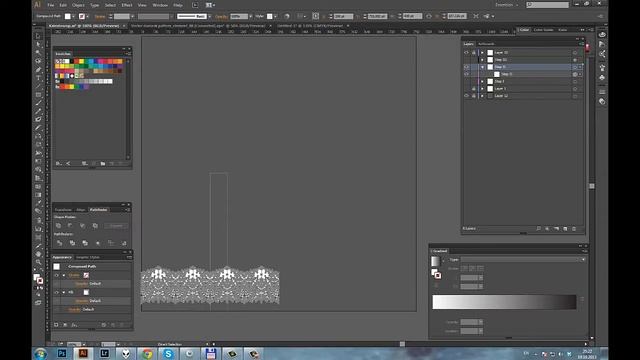Click the Fill white swatch in Appearance

click(x=86, y=292)
